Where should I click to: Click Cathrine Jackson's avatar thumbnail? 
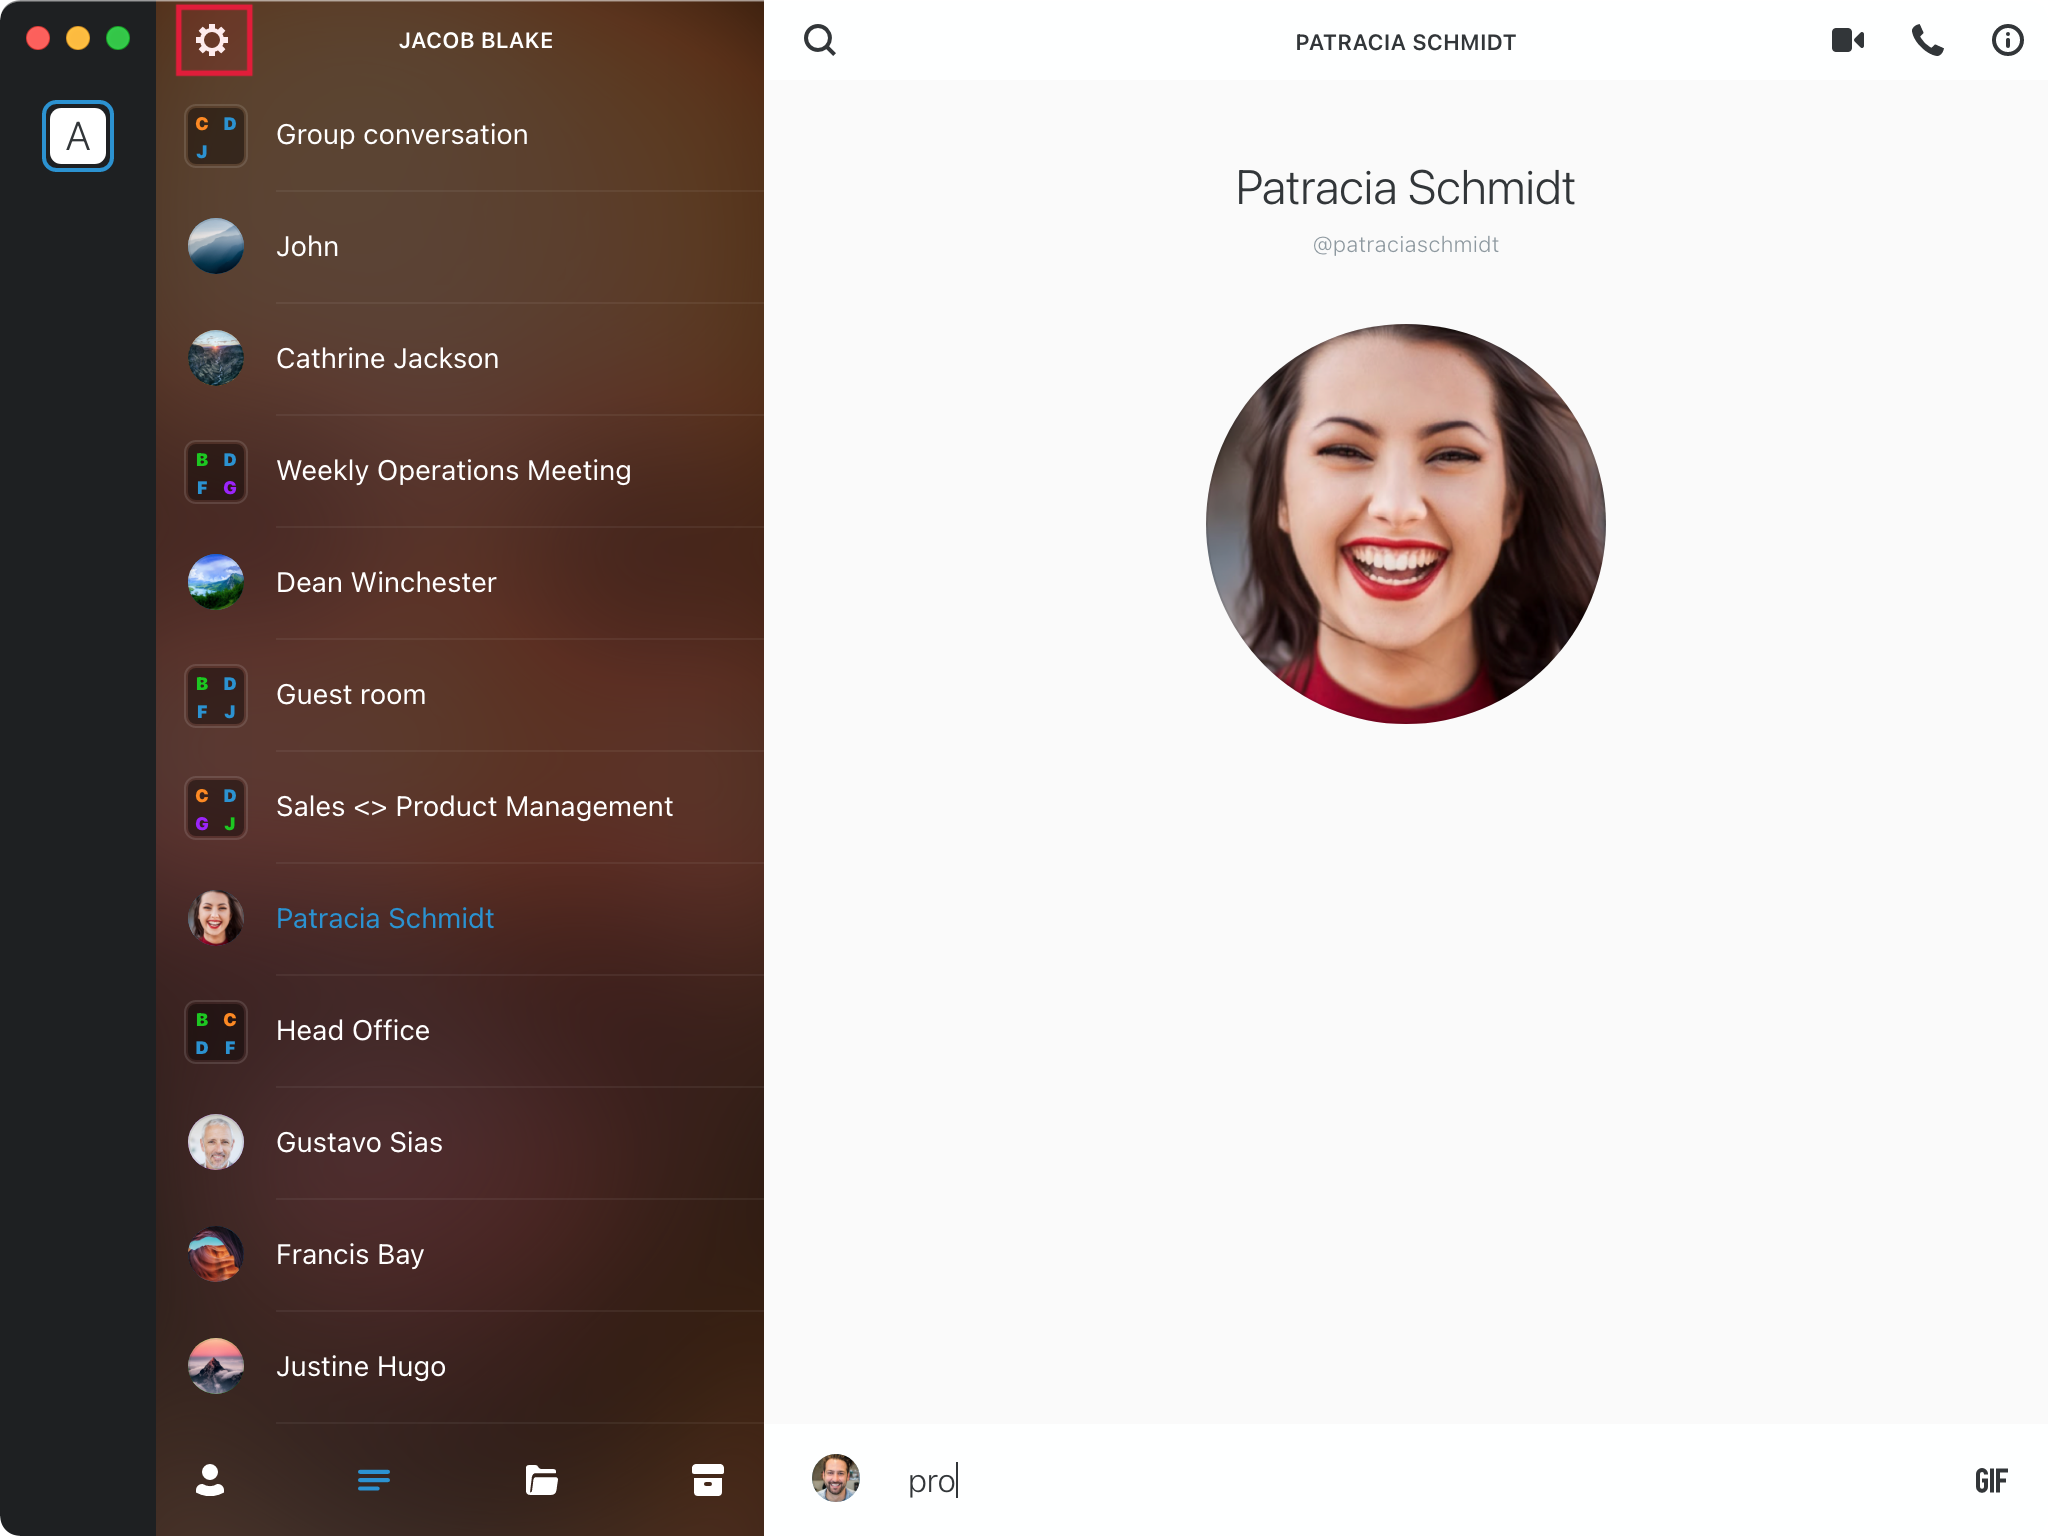click(x=216, y=358)
